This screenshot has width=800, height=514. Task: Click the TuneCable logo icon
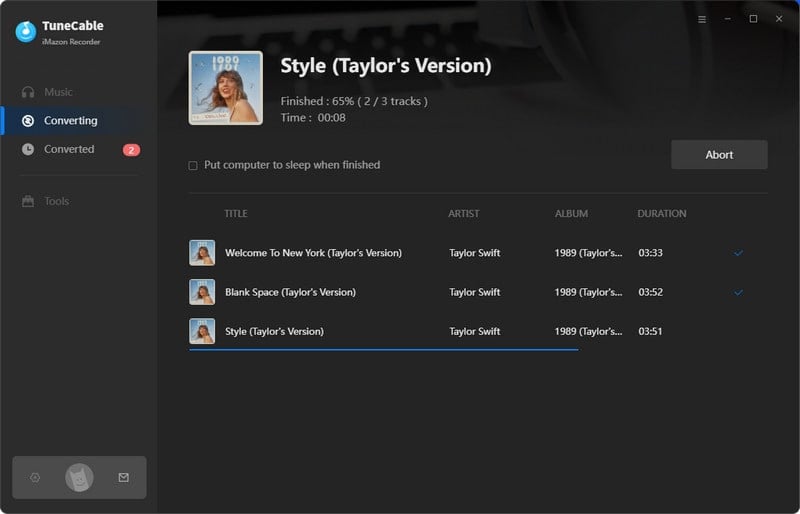pos(26,32)
